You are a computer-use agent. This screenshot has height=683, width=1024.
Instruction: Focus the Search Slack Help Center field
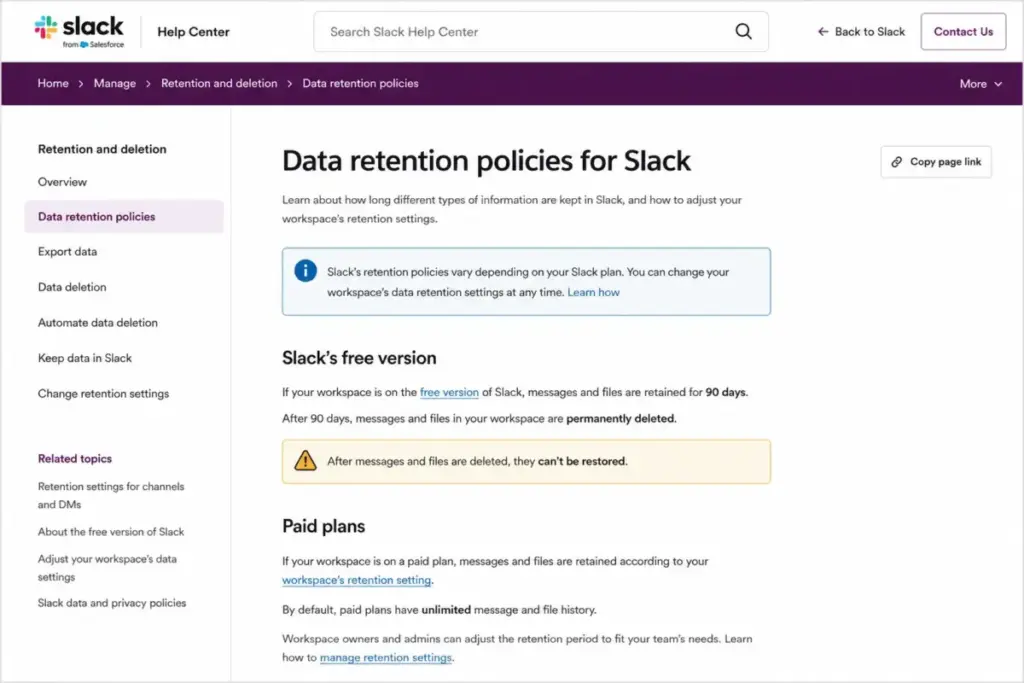coord(541,31)
